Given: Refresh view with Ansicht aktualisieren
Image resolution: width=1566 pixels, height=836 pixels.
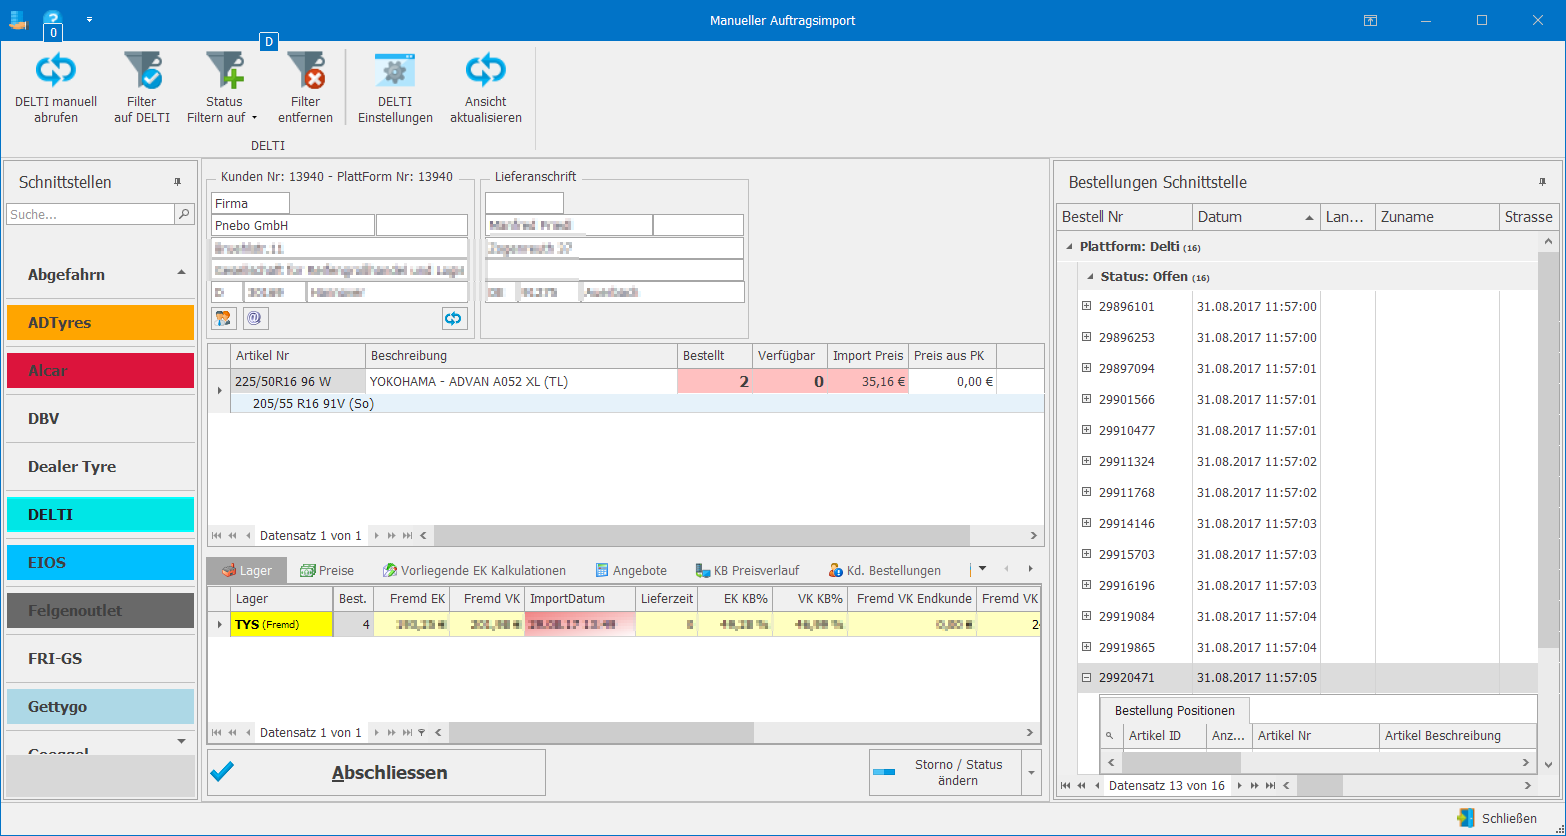Looking at the screenshot, I should tap(486, 88).
